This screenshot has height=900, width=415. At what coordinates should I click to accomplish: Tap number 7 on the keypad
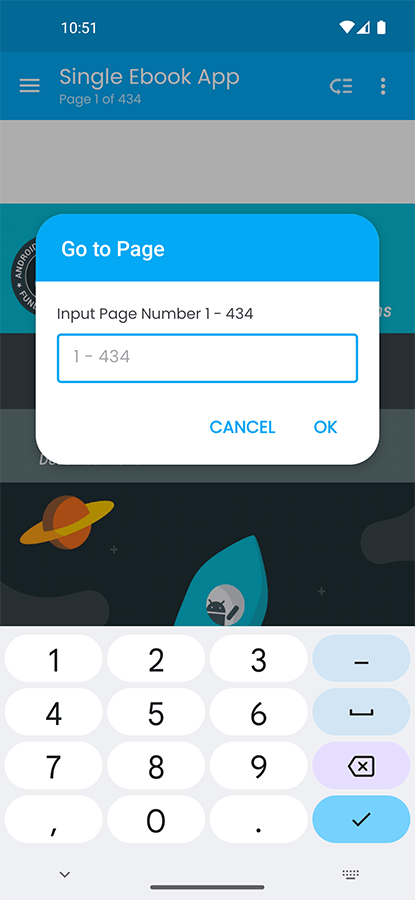click(53, 766)
